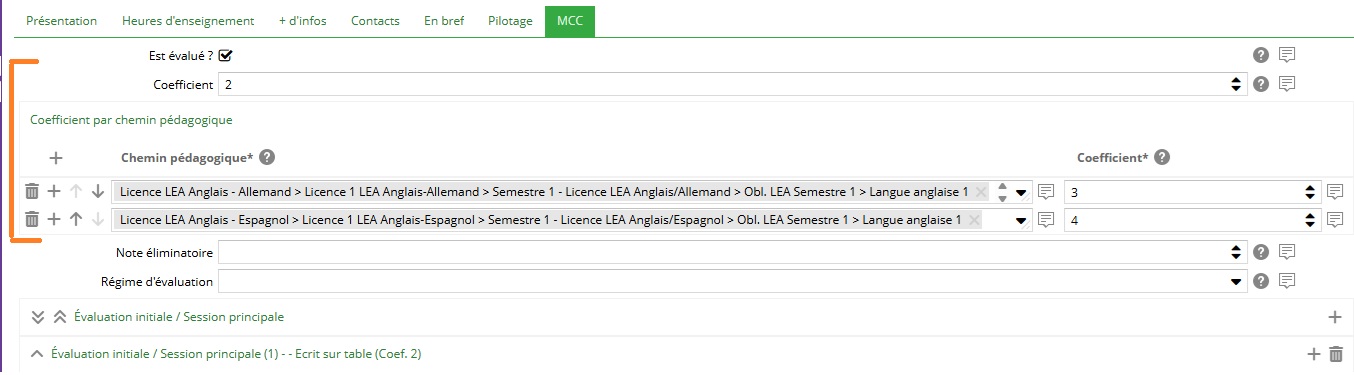Collapse the Ecrit sur table evaluation section

(37, 354)
